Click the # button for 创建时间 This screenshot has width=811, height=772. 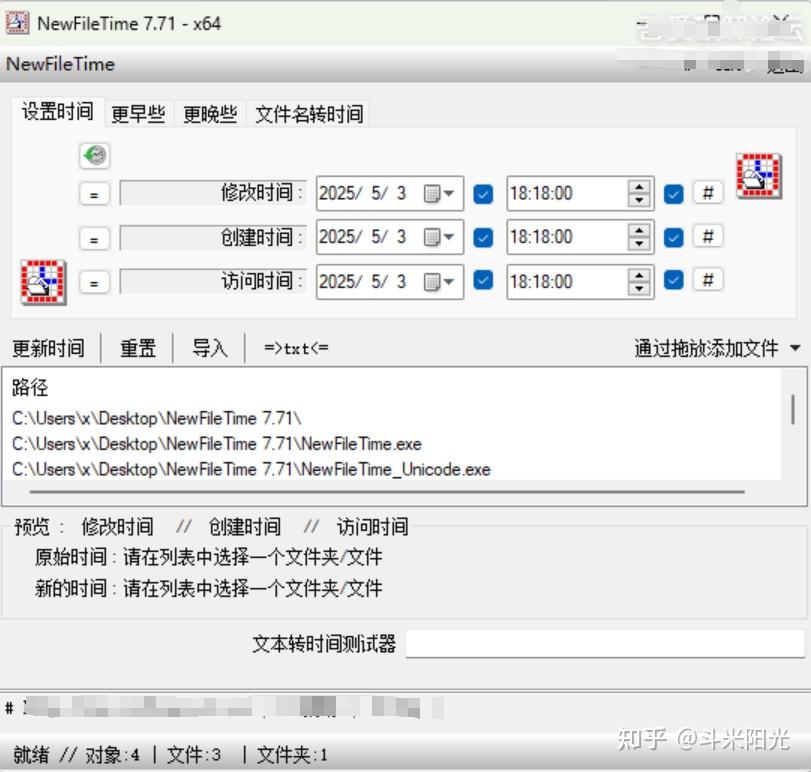pos(707,237)
